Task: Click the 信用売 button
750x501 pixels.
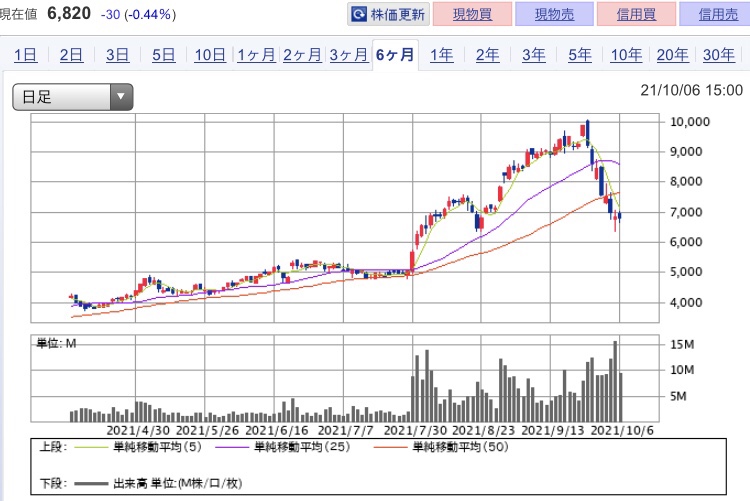Action: click(x=716, y=14)
